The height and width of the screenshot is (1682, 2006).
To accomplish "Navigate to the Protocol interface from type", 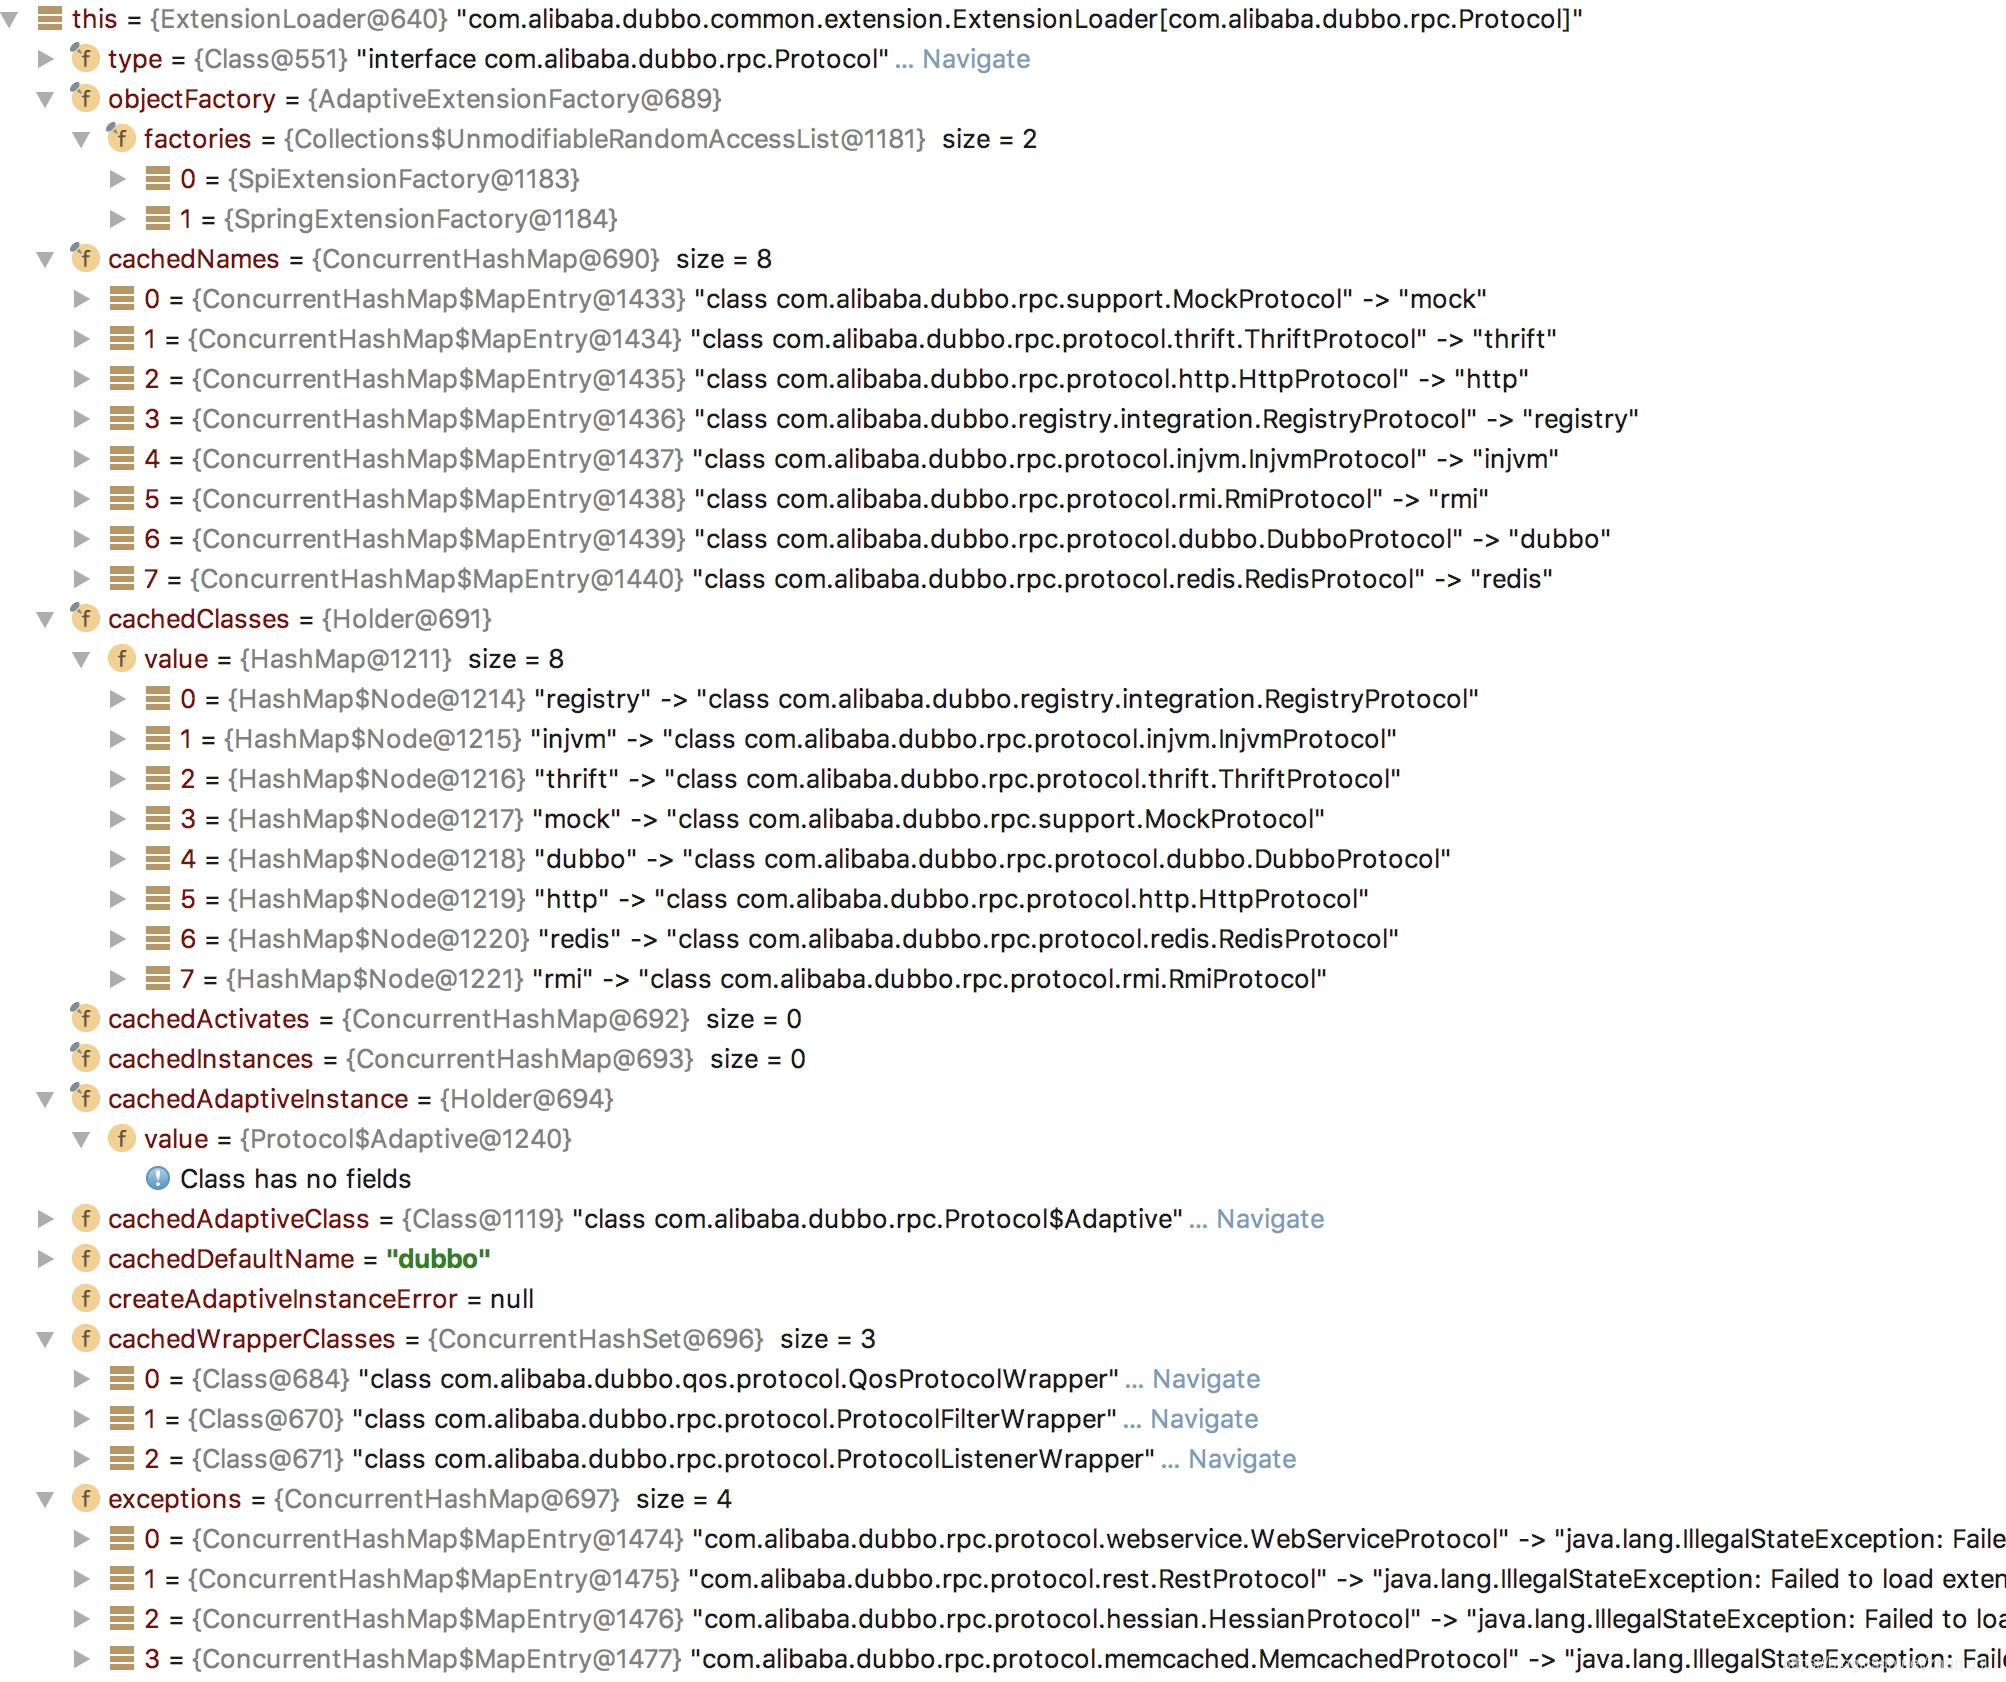I will point(976,59).
